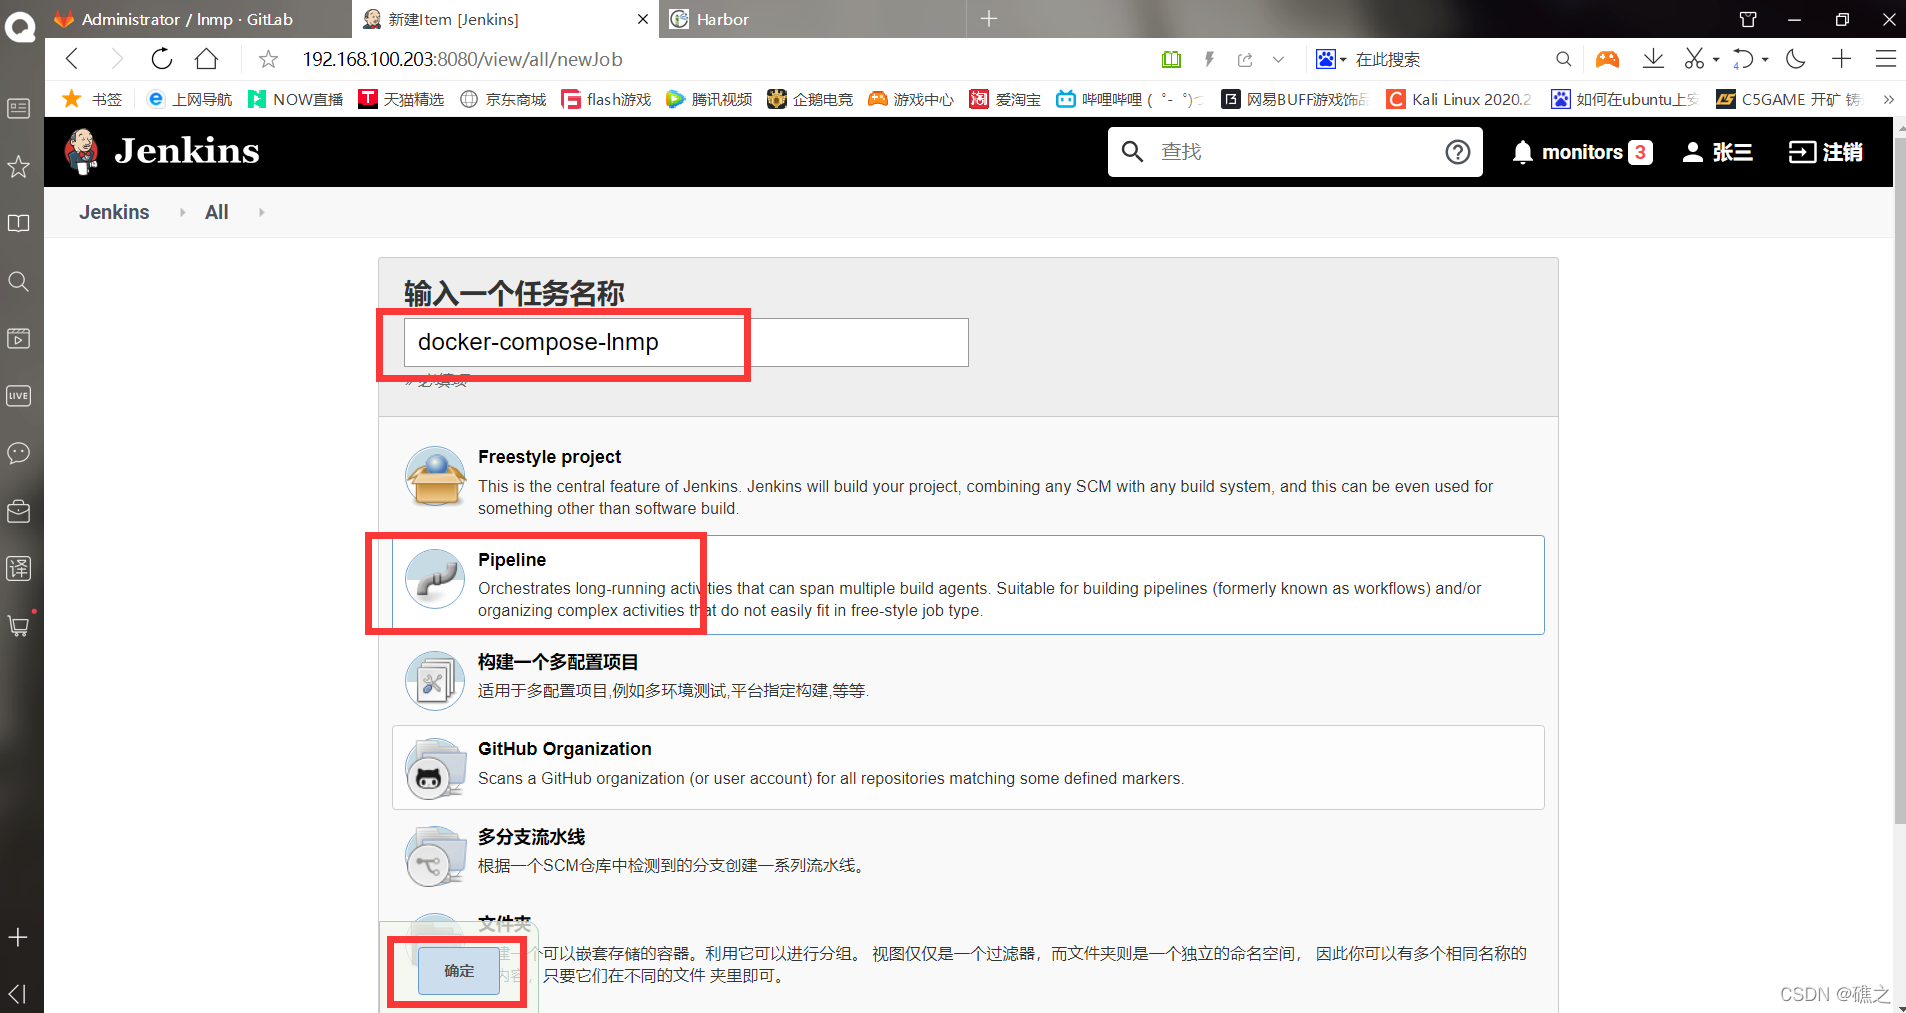Viewport: 1906px width, 1013px height.
Task: Click the All breadcrumb link
Action: (216, 212)
